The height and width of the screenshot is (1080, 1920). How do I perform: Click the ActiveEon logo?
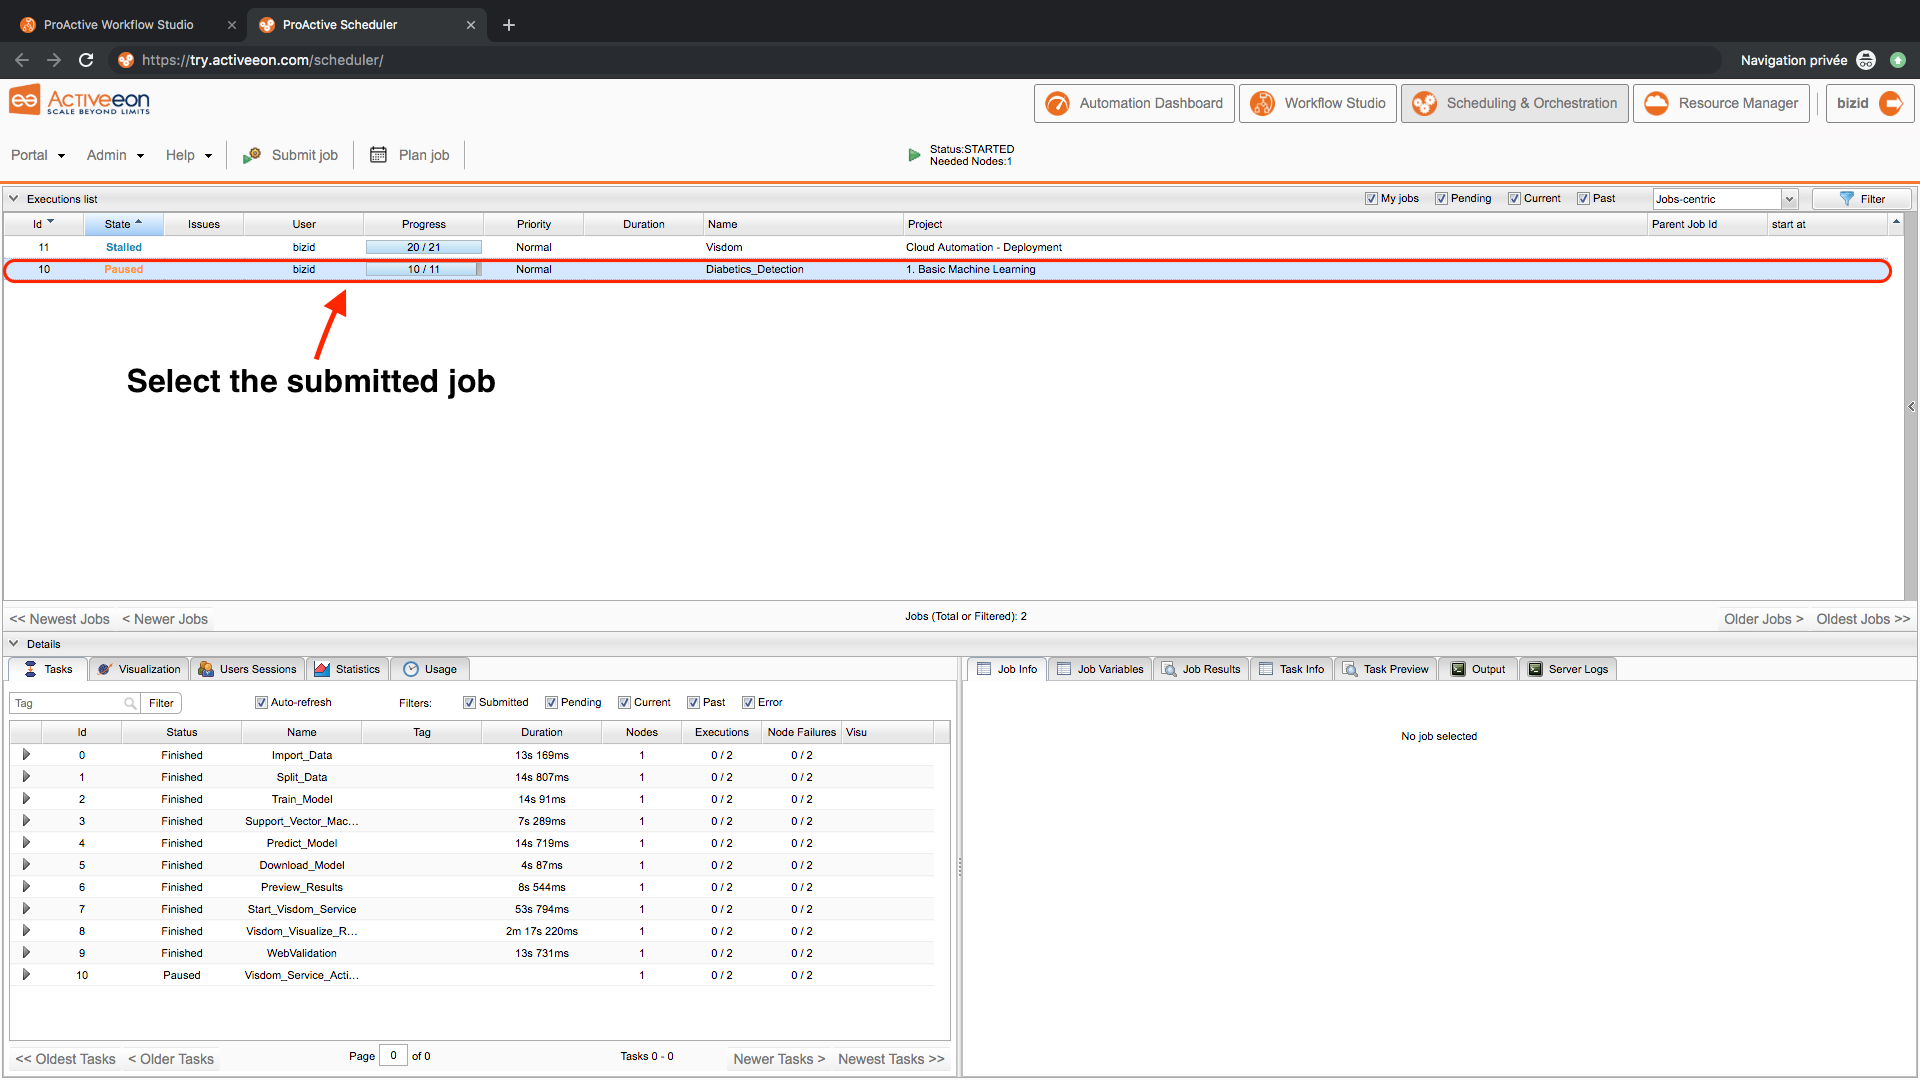click(80, 101)
